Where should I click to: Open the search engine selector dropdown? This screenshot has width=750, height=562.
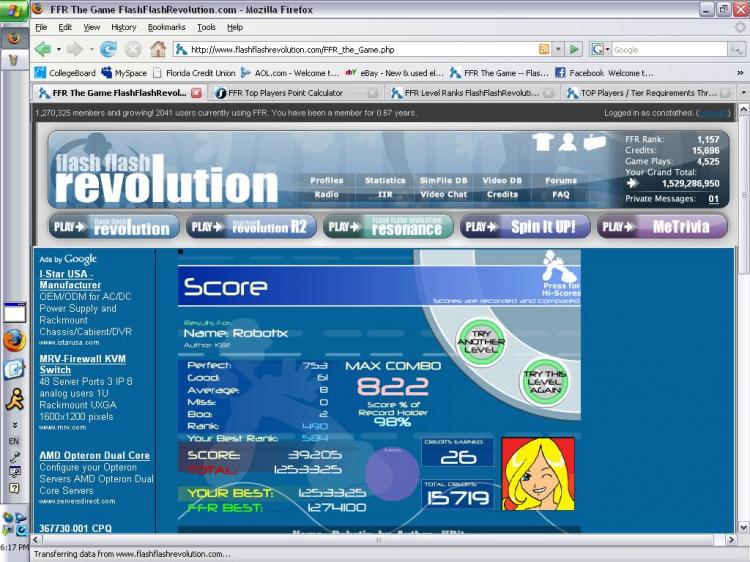601,49
